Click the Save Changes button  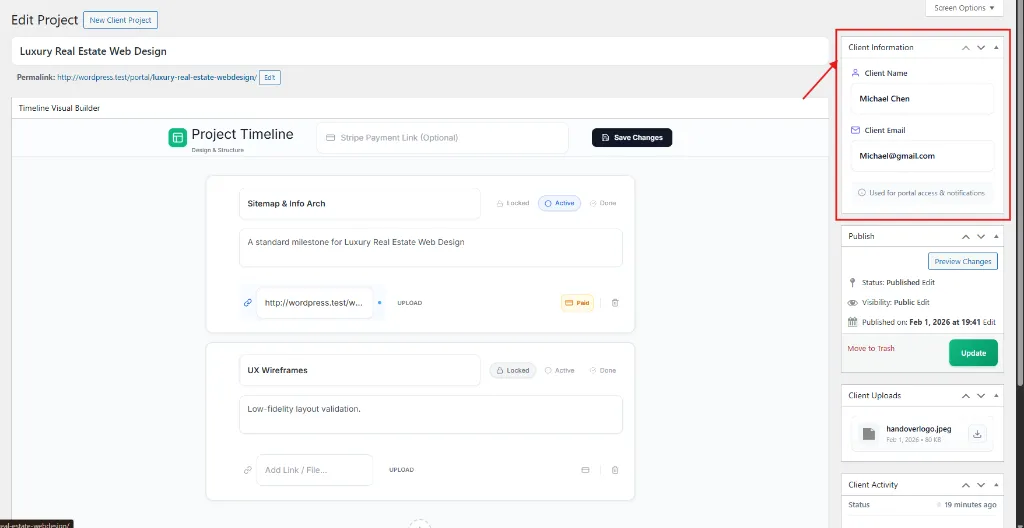click(x=632, y=137)
